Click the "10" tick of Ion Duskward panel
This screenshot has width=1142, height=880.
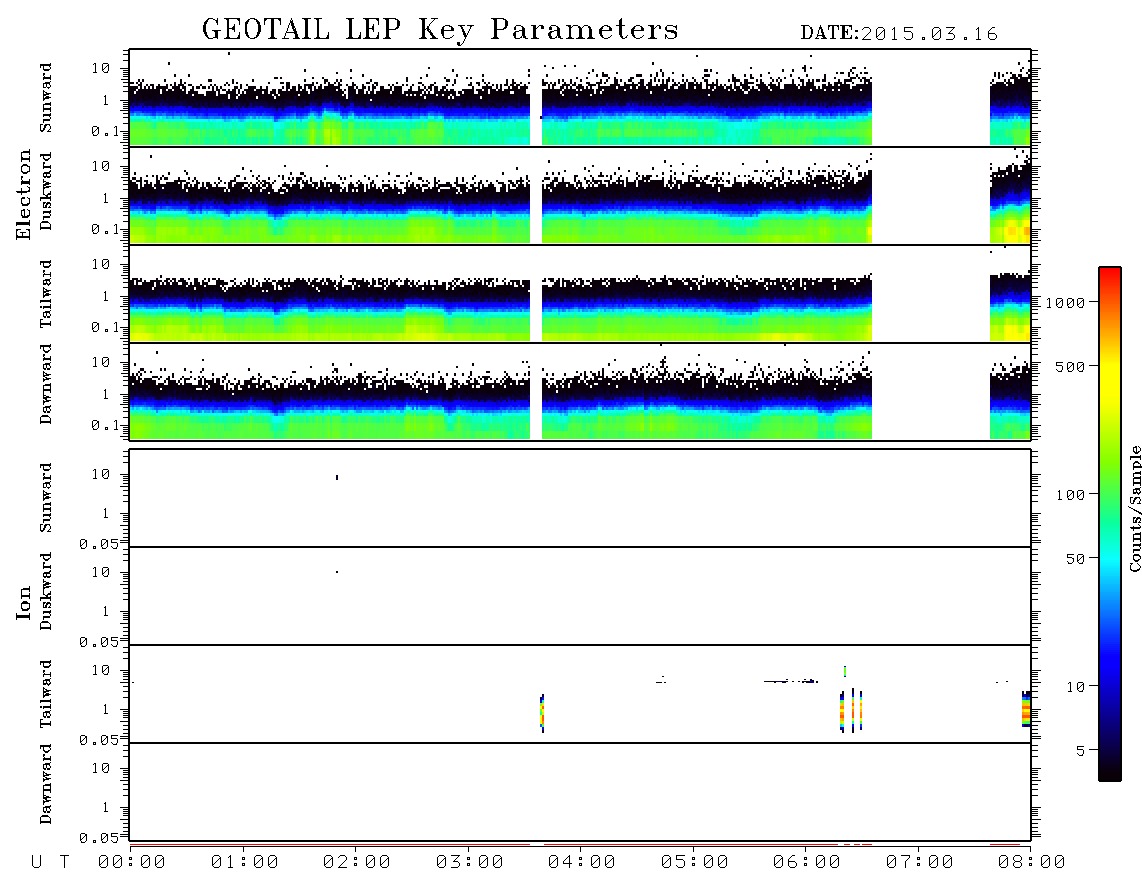pyautogui.click(x=101, y=573)
